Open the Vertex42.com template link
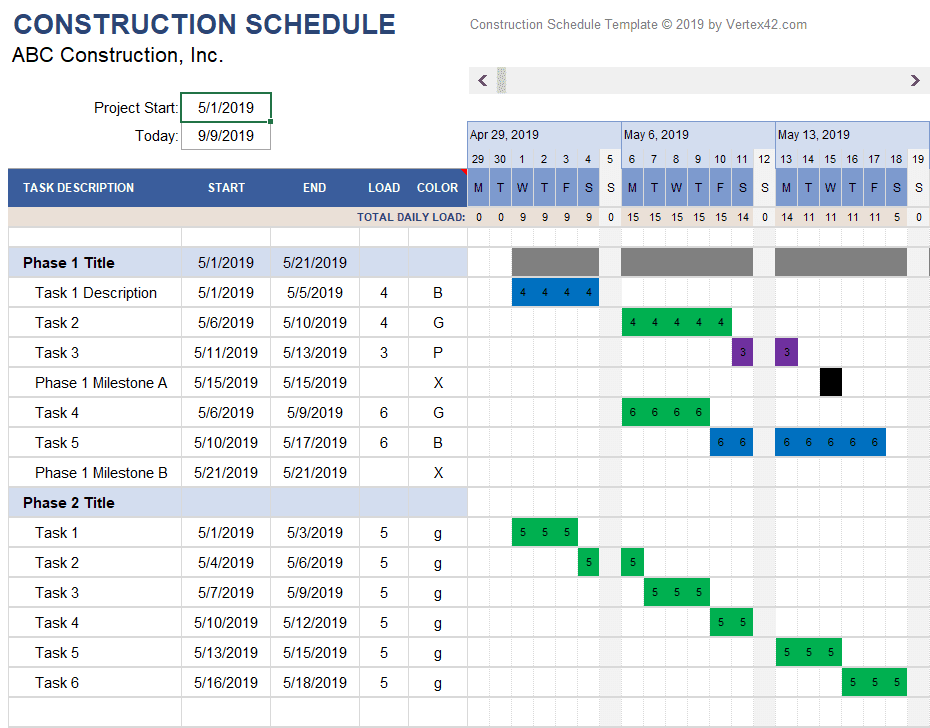The height and width of the screenshot is (728, 930). coord(767,24)
